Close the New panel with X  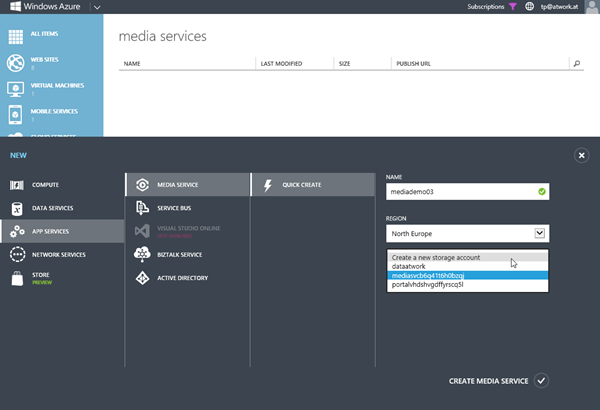581,155
